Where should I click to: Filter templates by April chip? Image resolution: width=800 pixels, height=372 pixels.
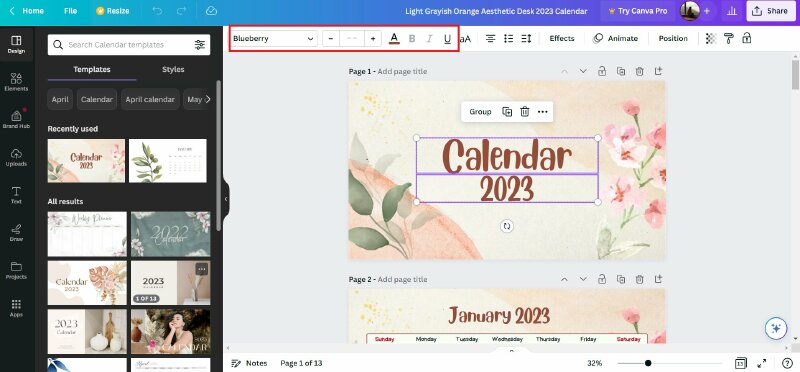(60, 100)
